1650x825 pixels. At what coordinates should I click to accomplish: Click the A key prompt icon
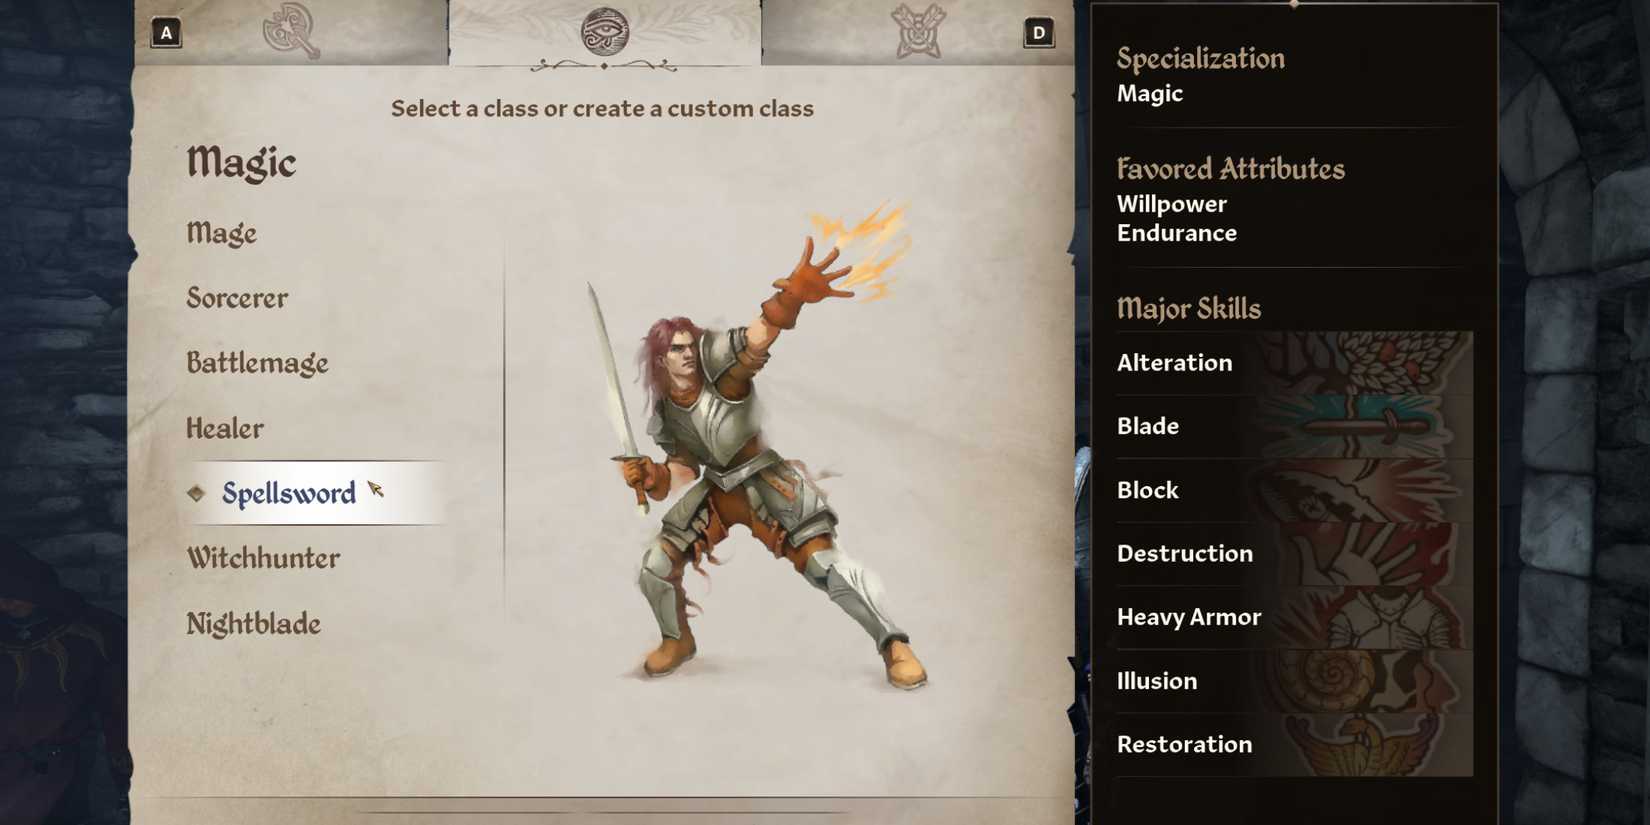(x=166, y=33)
